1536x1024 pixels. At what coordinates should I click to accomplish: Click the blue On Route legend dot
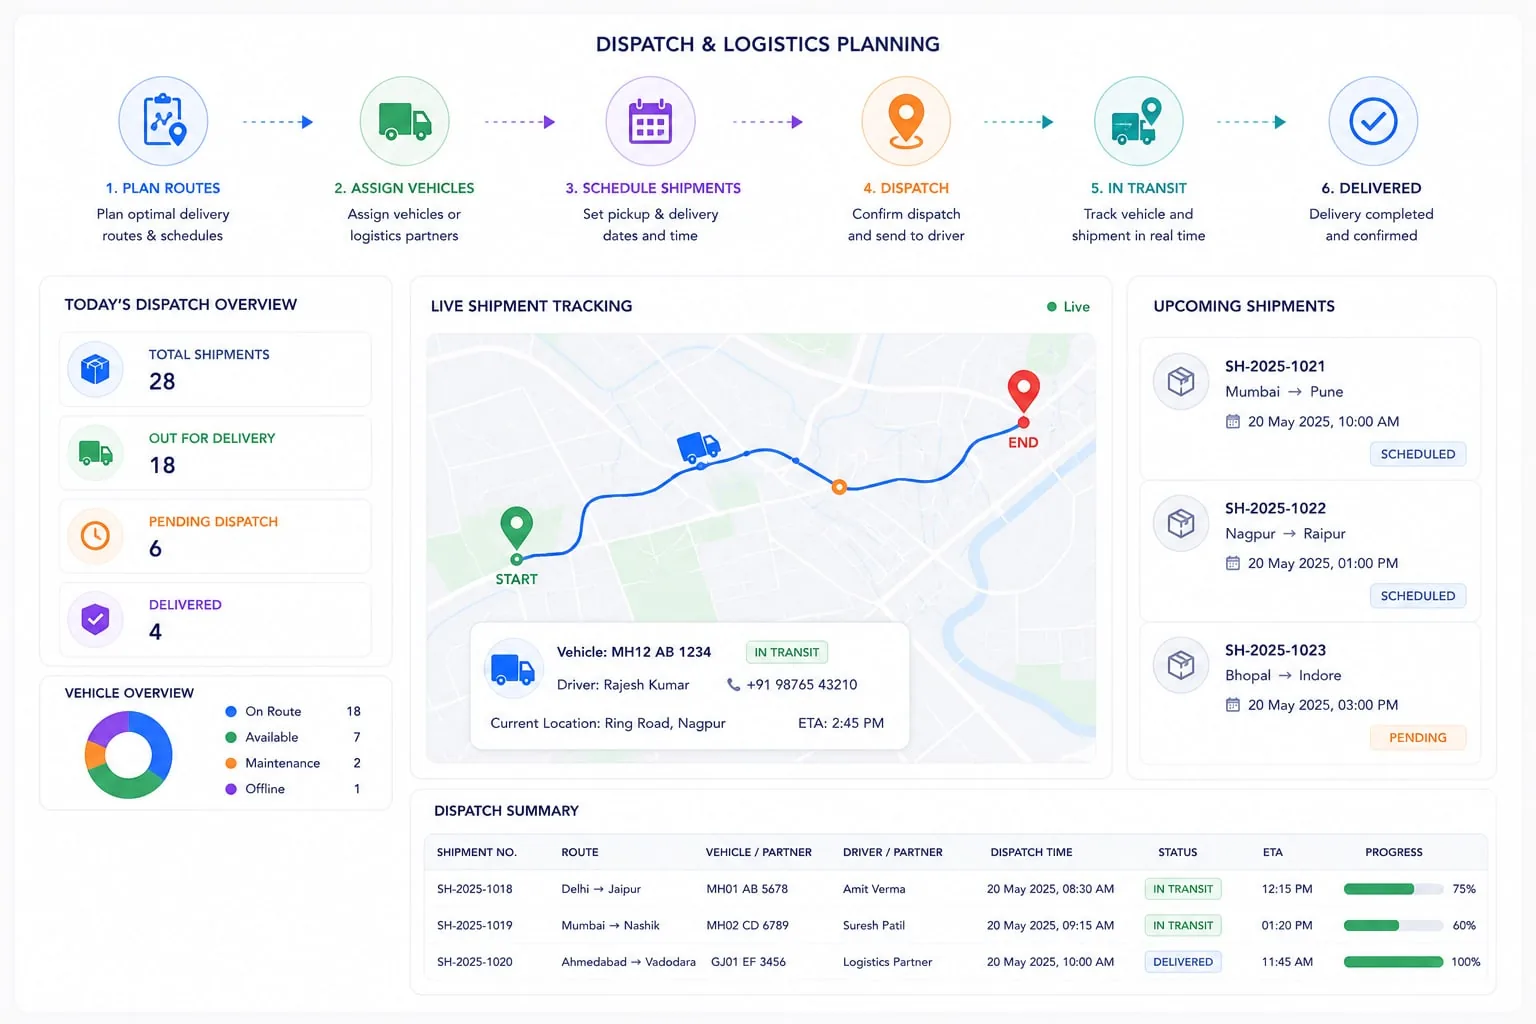tap(231, 712)
